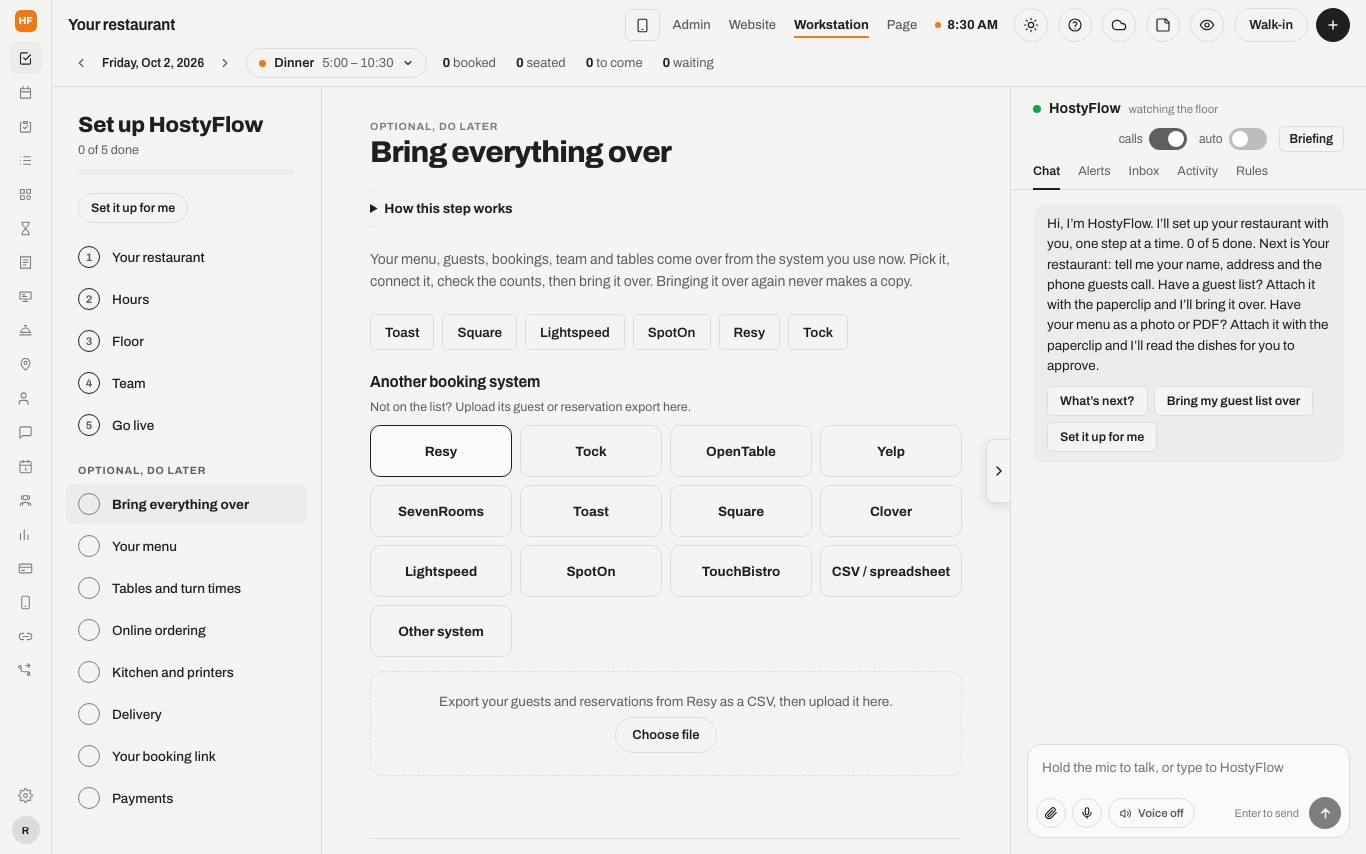Image resolution: width=1366 pixels, height=854 pixels.
Task: Click the grid layout icon in sidebar
Action: click(25, 195)
